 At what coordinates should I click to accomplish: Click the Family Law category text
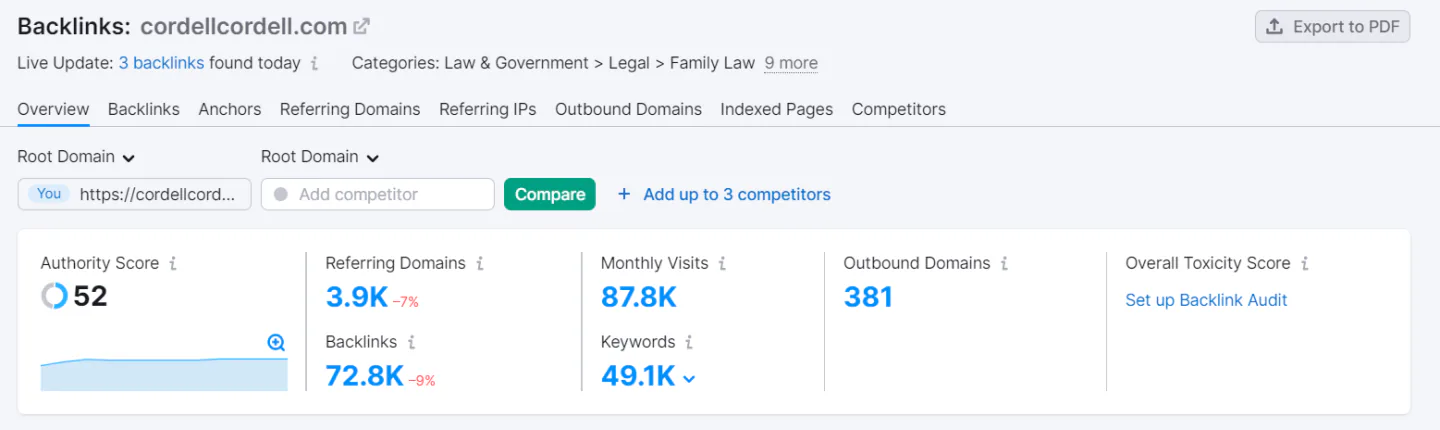pos(712,63)
